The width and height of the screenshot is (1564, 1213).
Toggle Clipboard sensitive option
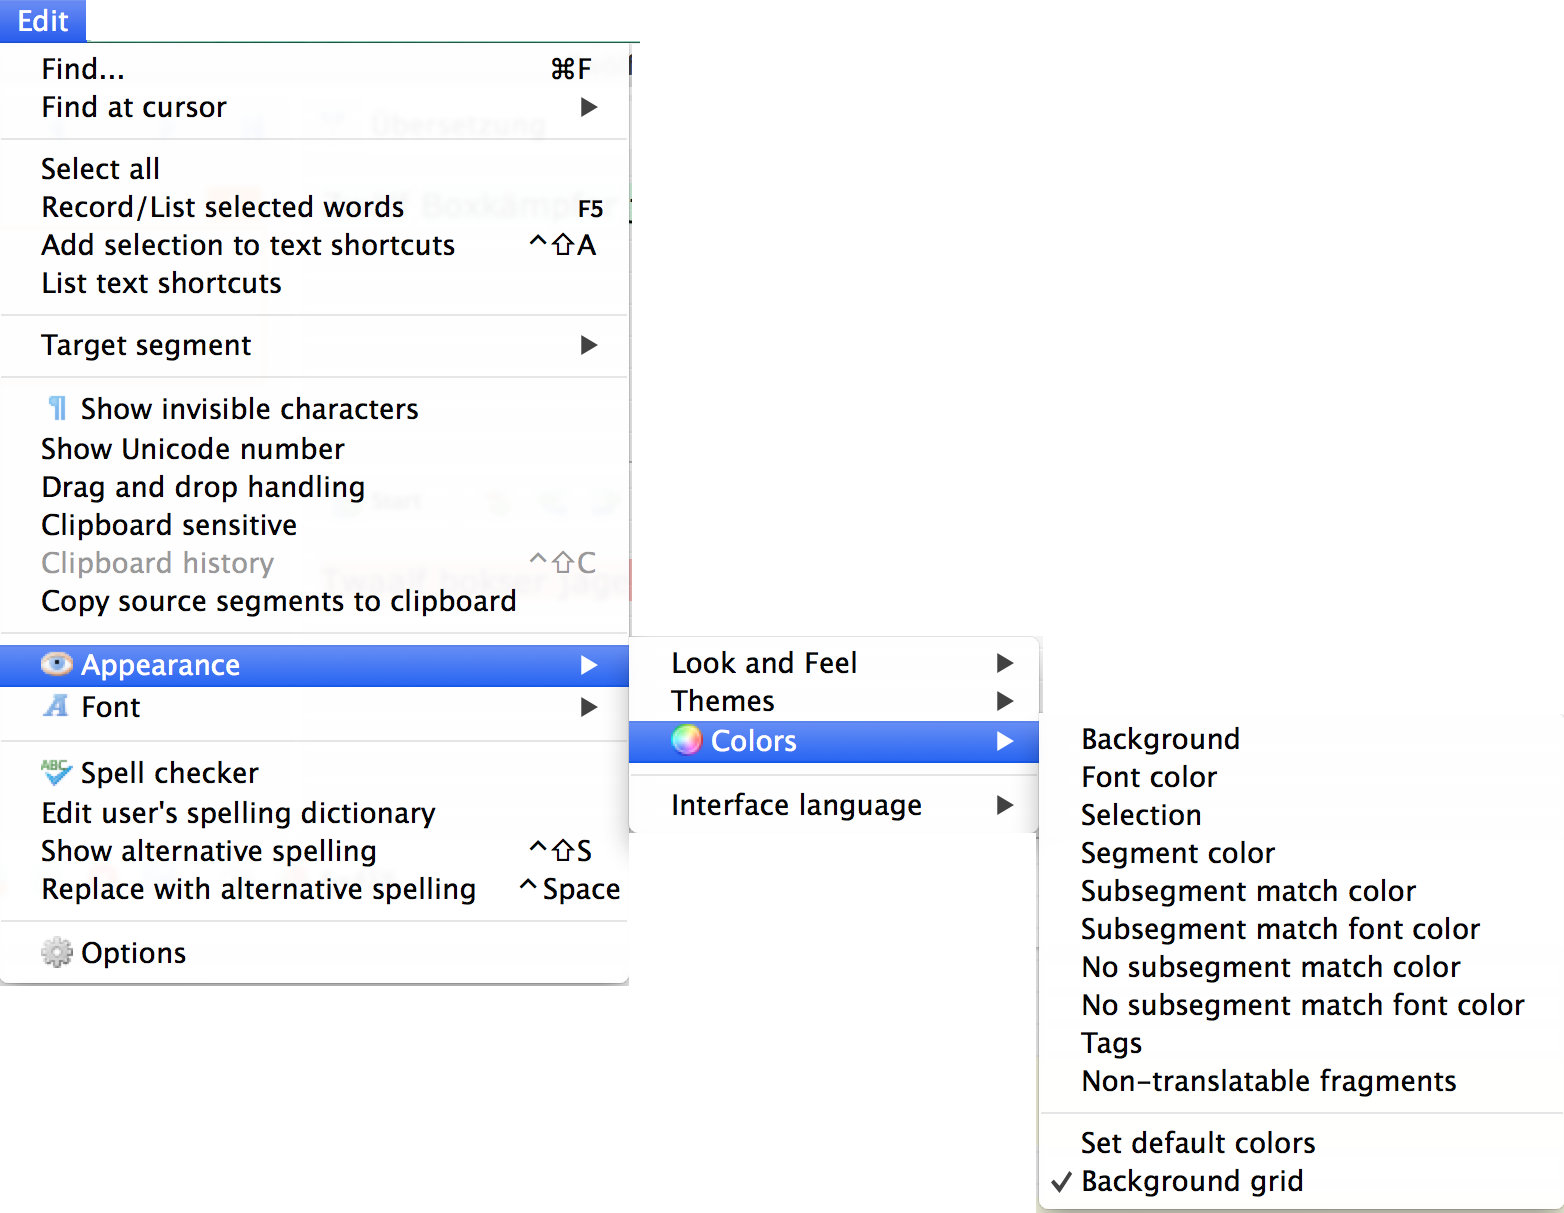[169, 525]
